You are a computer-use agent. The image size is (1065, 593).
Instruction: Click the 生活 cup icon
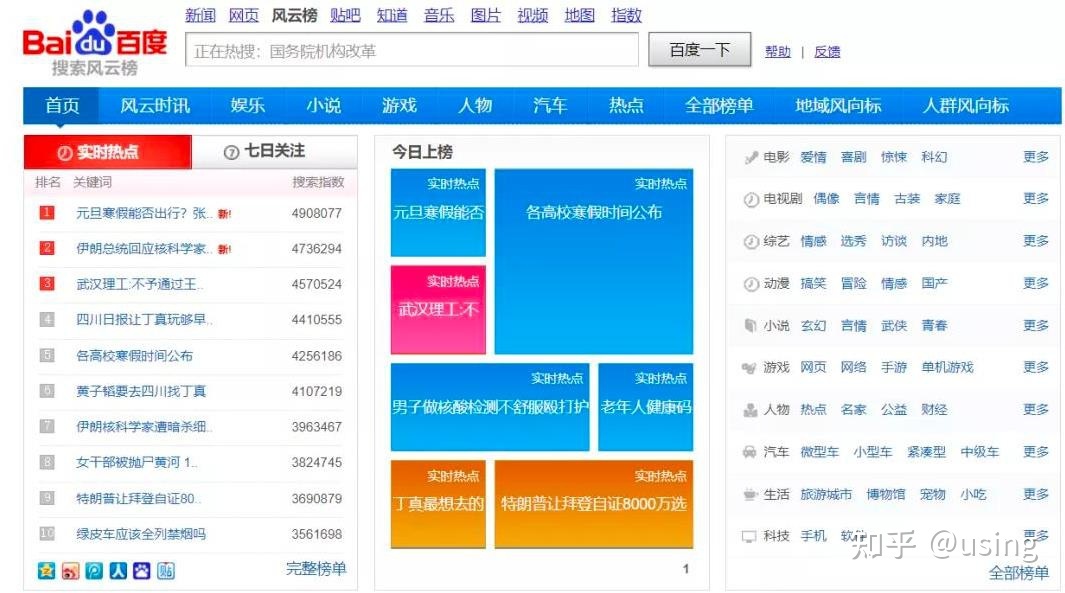[x=749, y=495]
